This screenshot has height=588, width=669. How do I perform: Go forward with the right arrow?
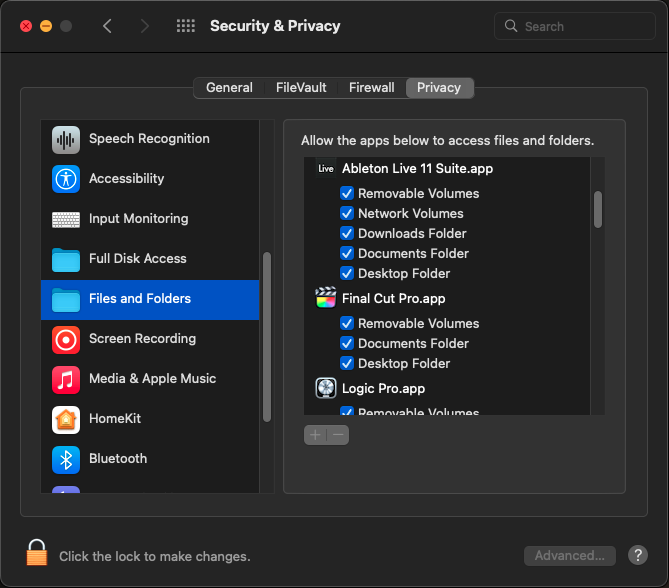pyautogui.click(x=145, y=26)
